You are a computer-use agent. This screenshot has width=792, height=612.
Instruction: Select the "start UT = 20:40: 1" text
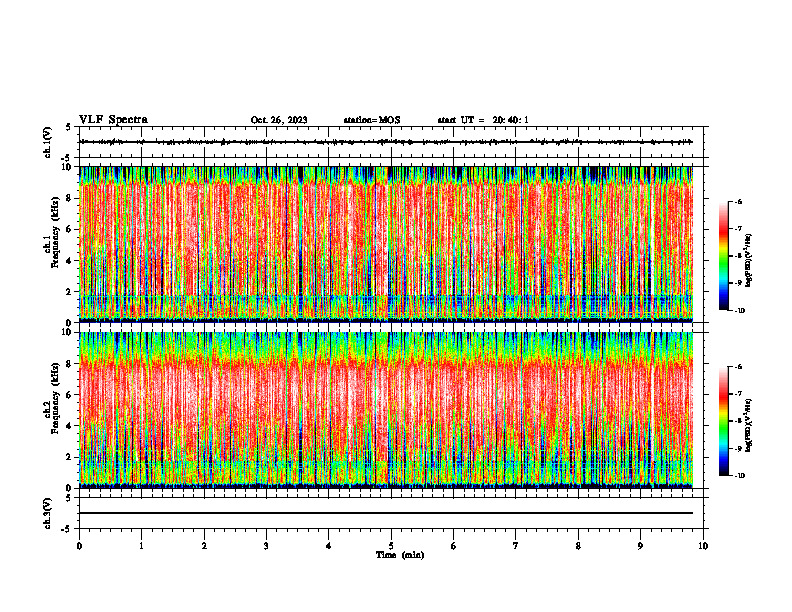tap(483, 120)
